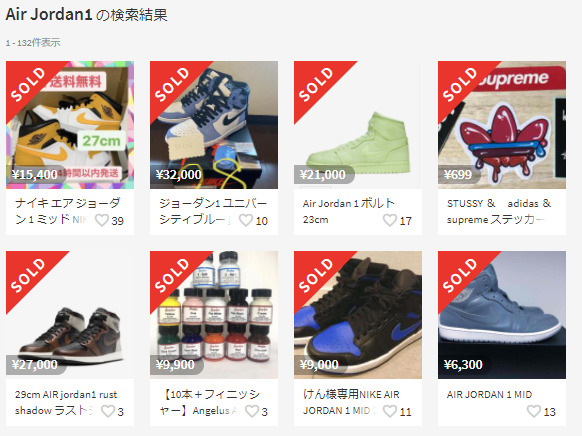The image size is (582, 436).
Task: Open the Supreme sticker ¥699 image
Action: click(x=502, y=125)
